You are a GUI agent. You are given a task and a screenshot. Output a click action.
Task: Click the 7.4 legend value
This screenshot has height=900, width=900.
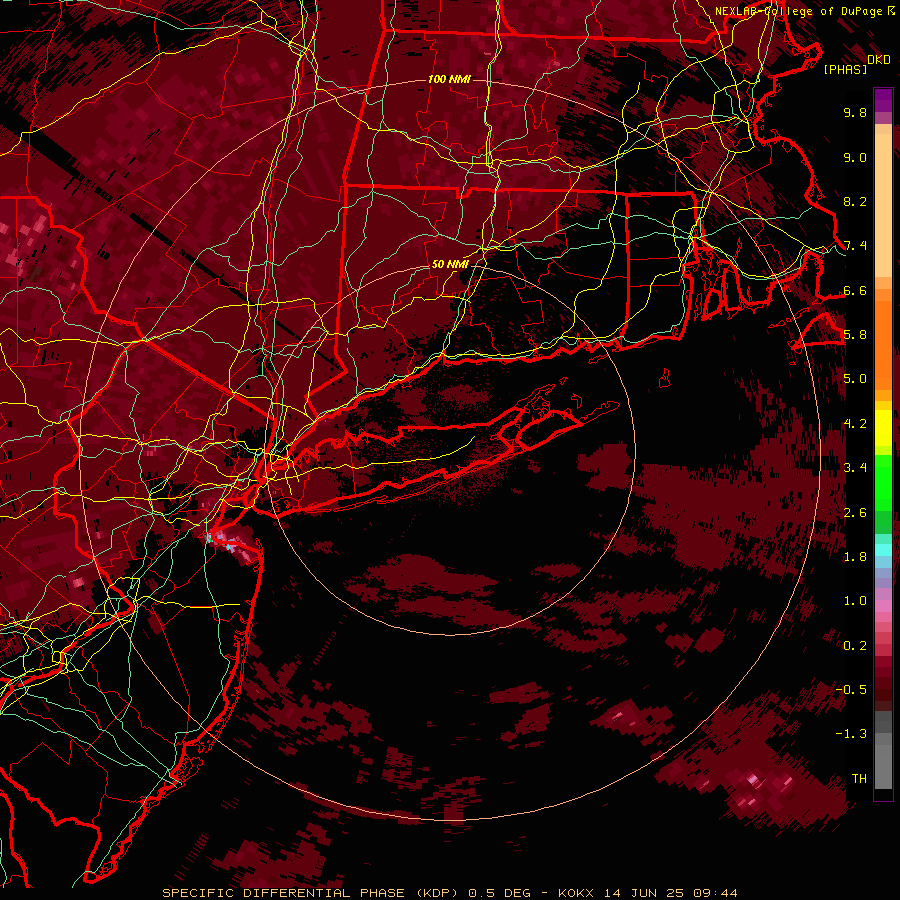pos(855,246)
